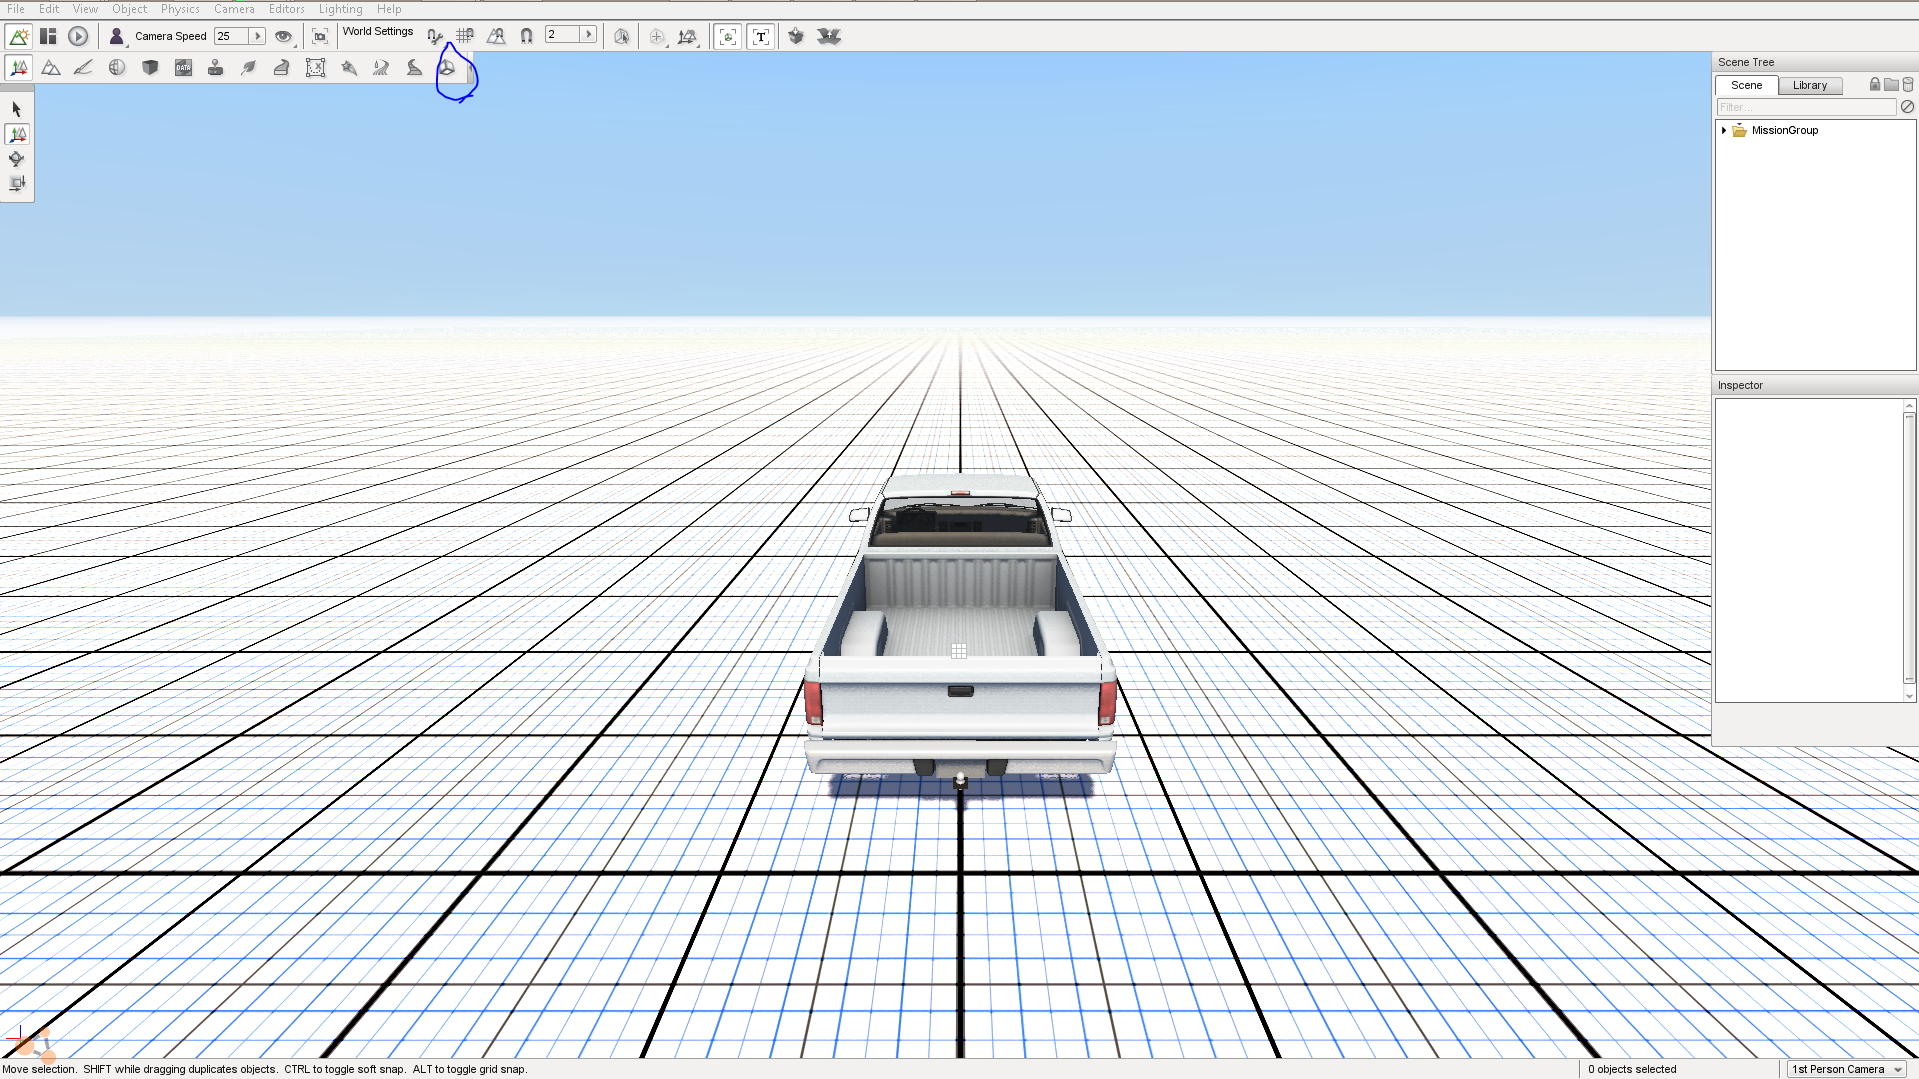The image size is (1919, 1079).
Task: Open the Decal Editor stamp icon
Action: pyautogui.click(x=215, y=68)
